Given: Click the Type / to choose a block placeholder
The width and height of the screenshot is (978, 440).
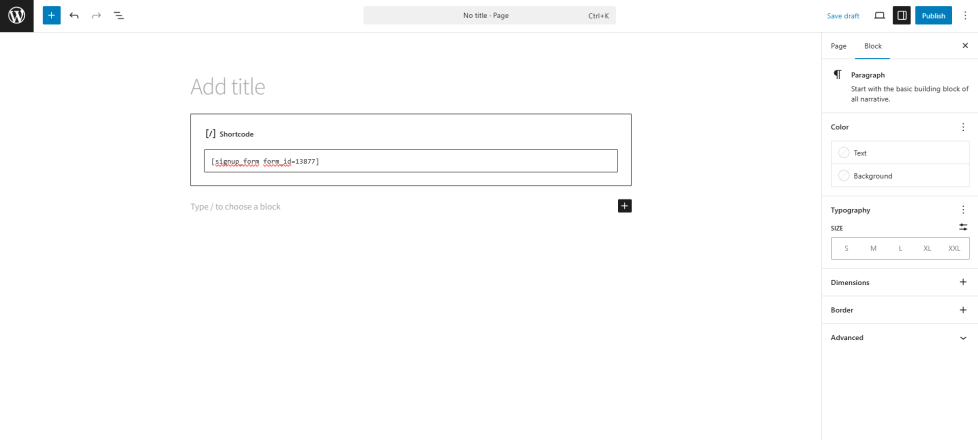Looking at the screenshot, I should (x=235, y=207).
